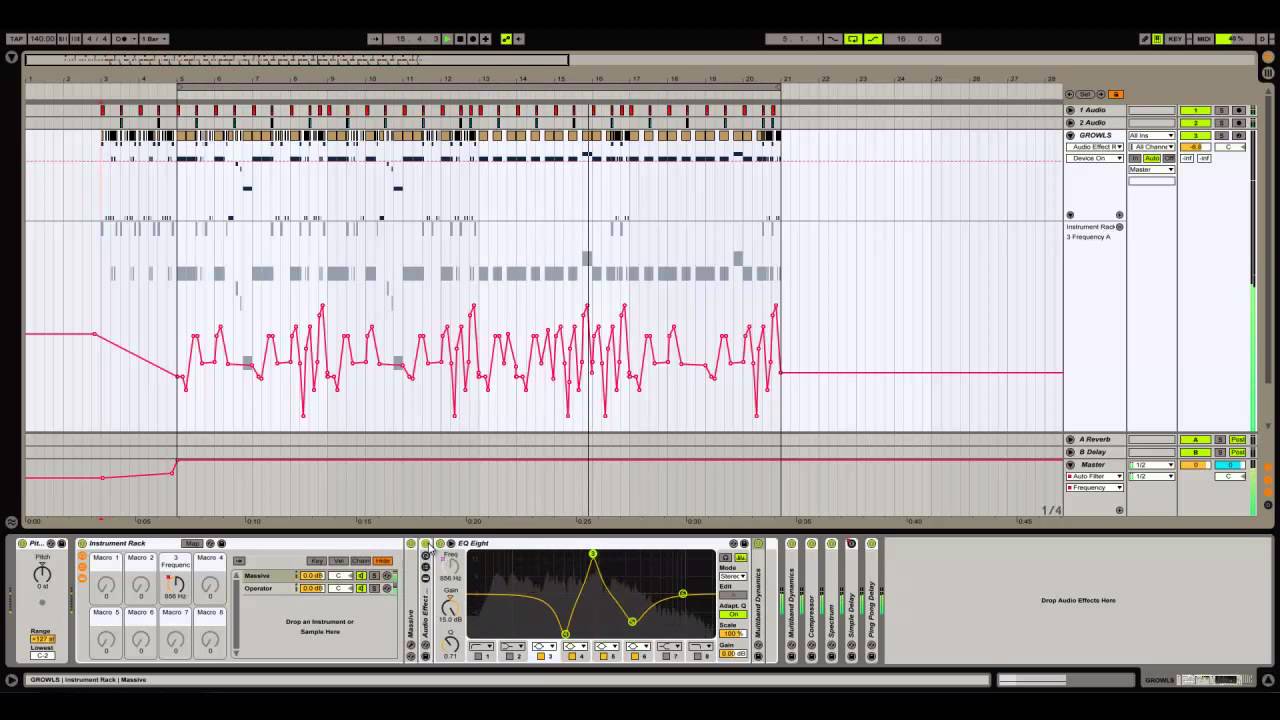
Task: Jump to the next locator arrow
Action: [1100, 94]
